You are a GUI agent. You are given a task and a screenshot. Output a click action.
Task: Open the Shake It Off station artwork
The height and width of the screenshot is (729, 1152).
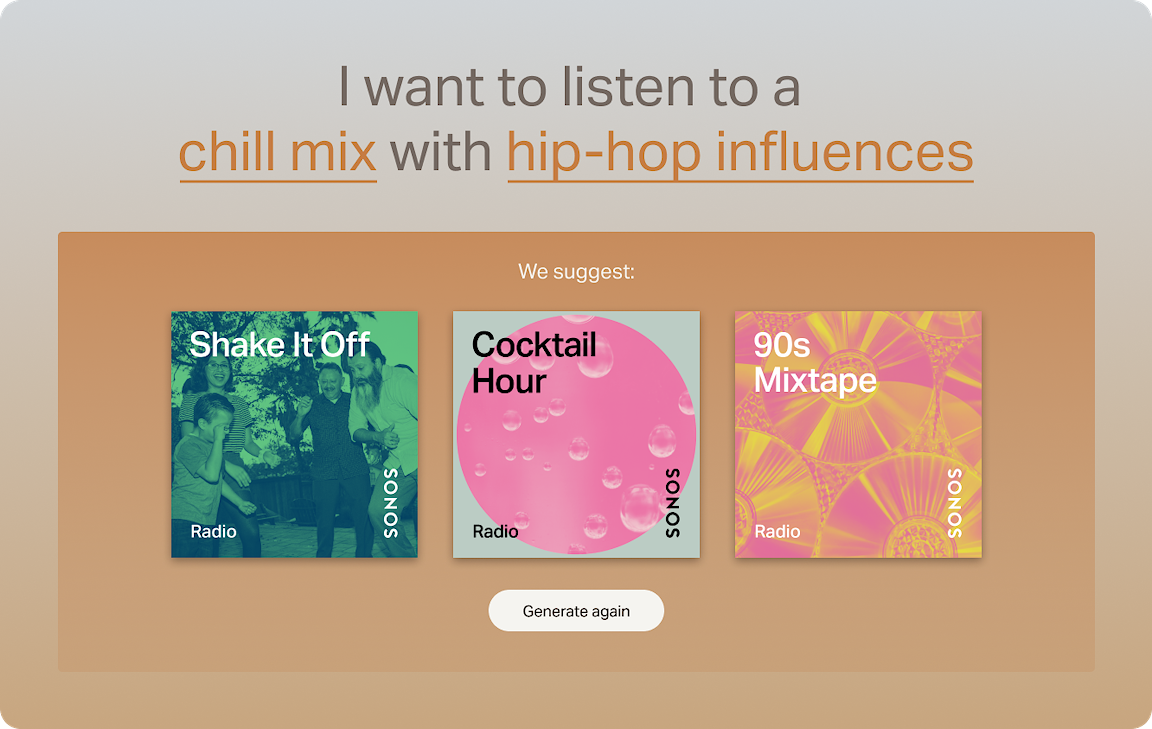[x=294, y=434]
